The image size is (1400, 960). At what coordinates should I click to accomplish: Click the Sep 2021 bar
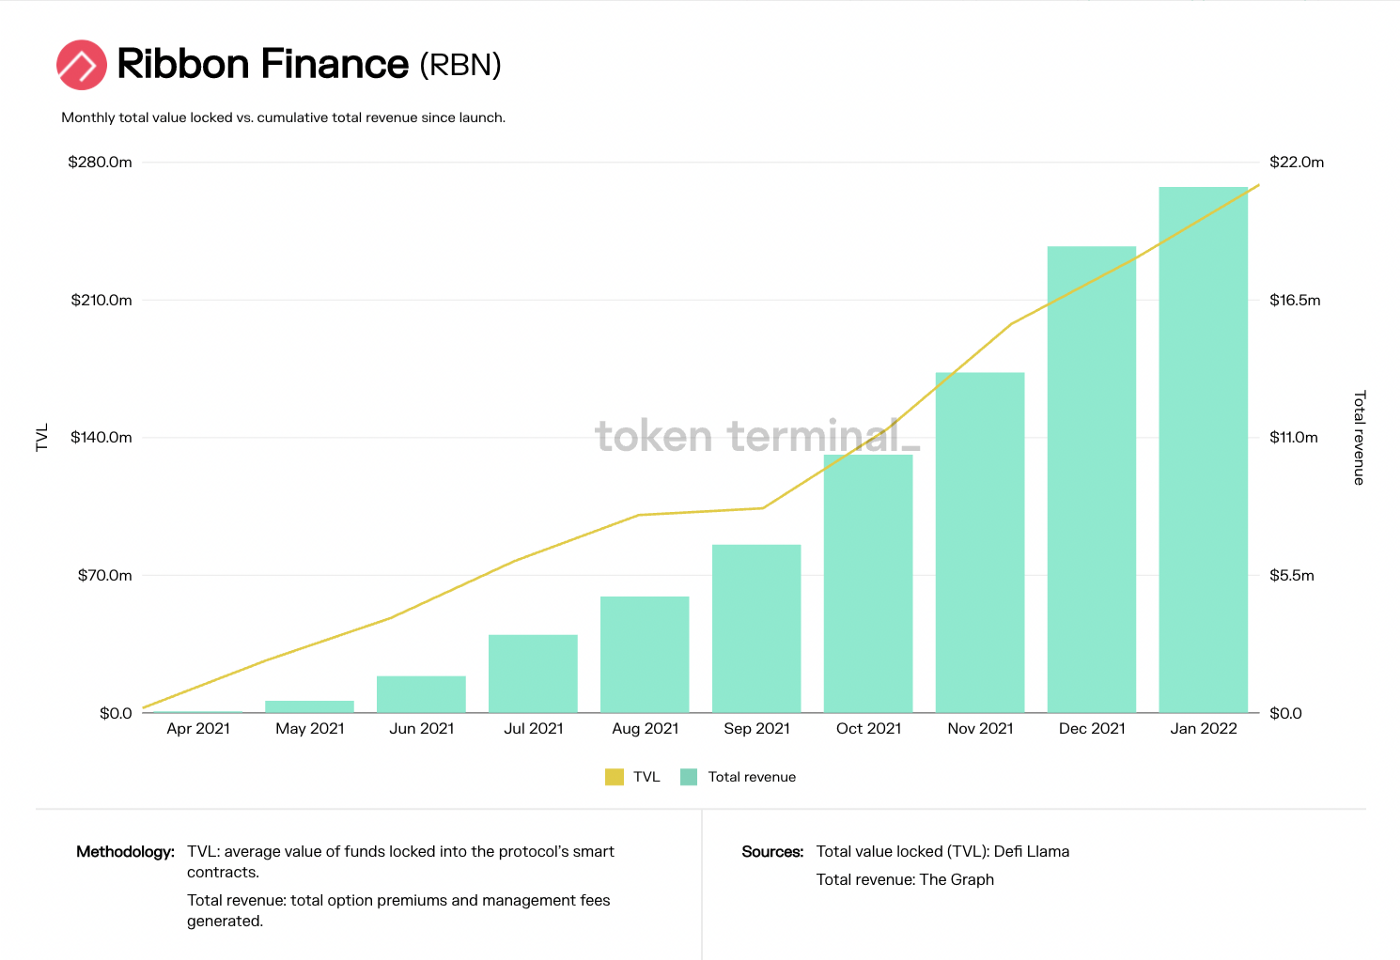pos(757,629)
